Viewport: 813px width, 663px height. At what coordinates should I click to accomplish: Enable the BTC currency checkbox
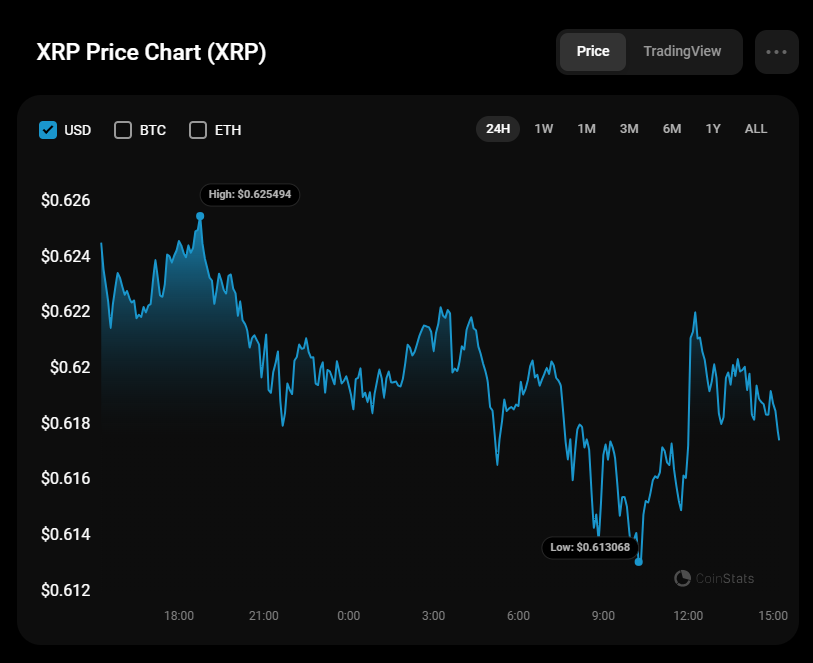pos(123,130)
